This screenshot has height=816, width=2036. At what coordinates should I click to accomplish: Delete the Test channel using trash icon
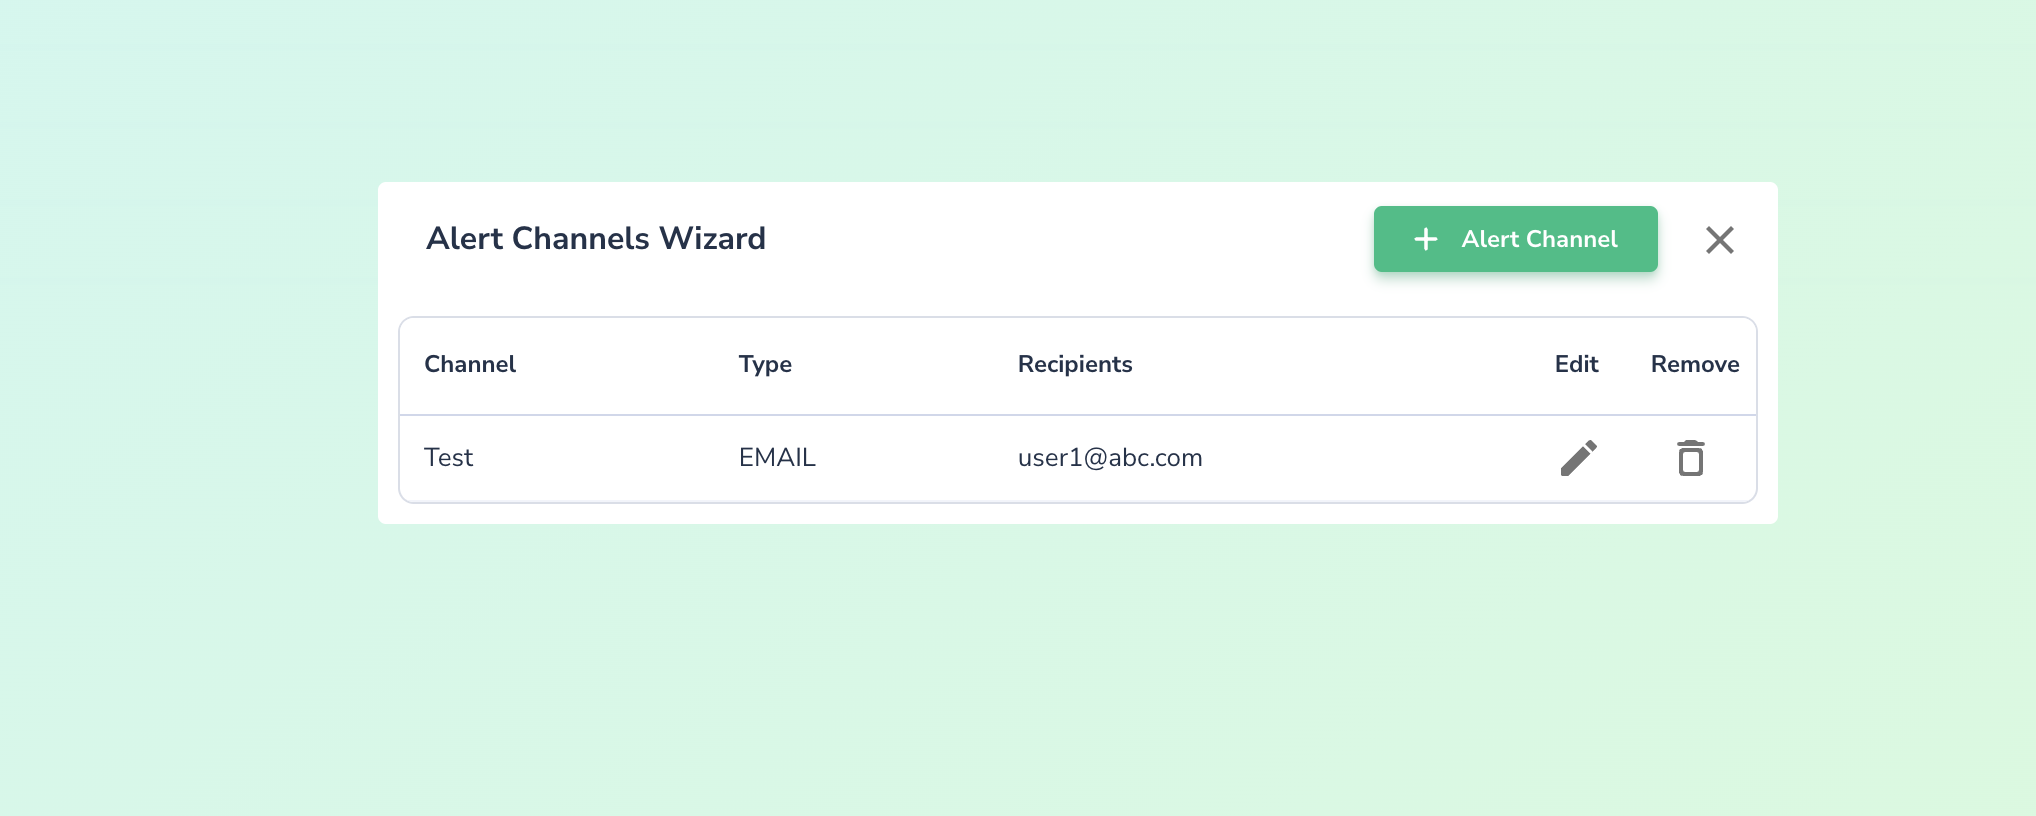(x=1690, y=458)
